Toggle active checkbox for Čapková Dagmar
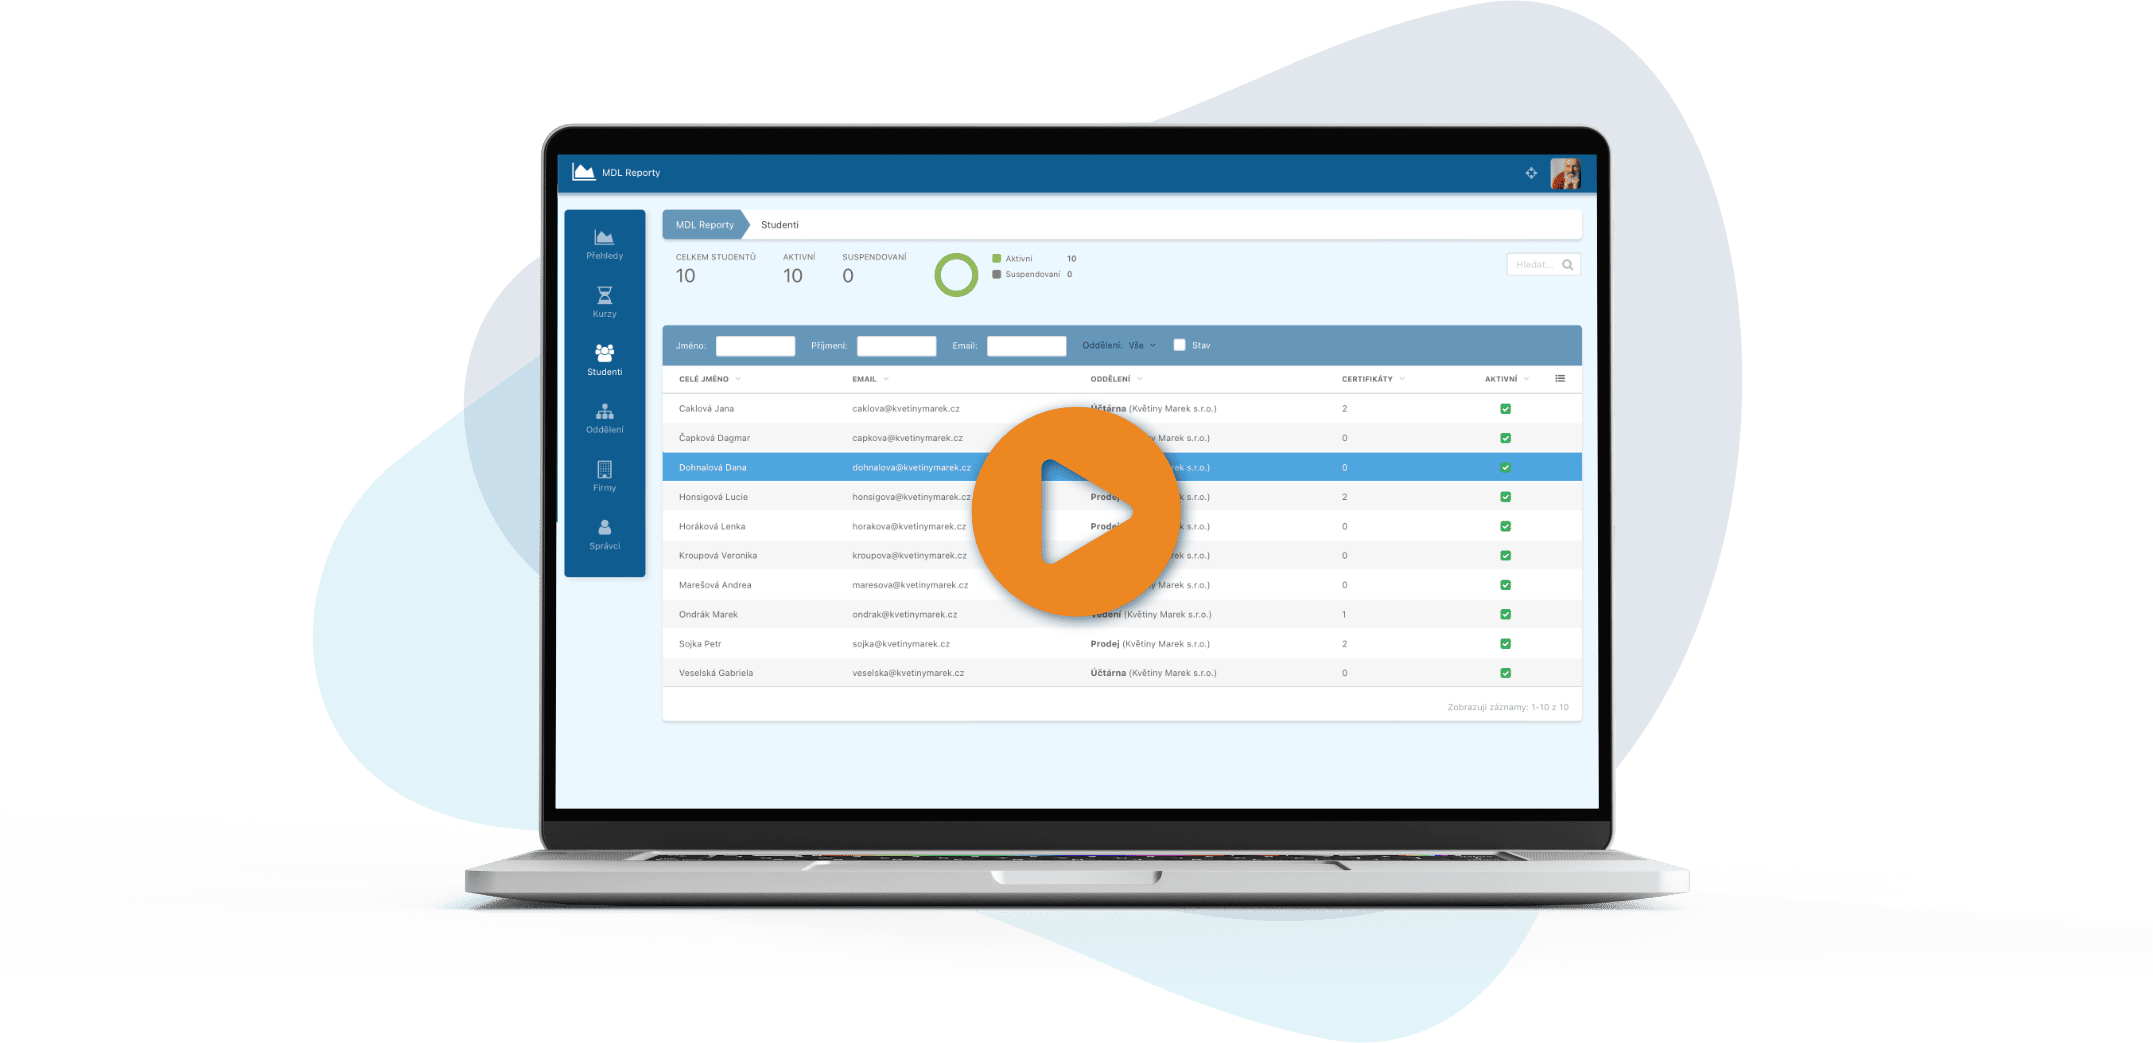Image resolution: width=2153 pixels, height=1043 pixels. 1505,438
